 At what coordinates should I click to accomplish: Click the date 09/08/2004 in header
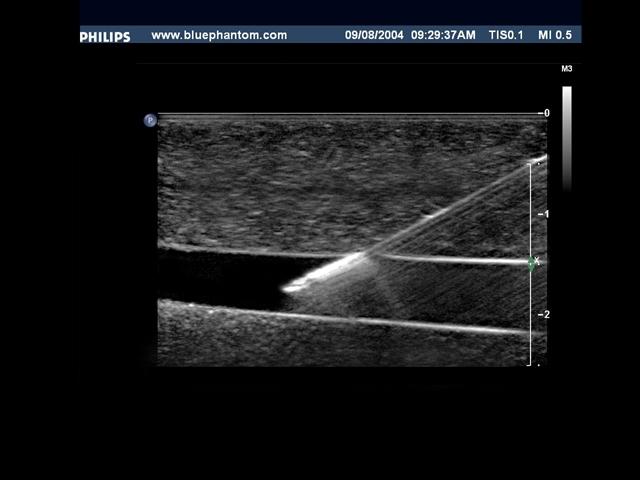coord(374,35)
